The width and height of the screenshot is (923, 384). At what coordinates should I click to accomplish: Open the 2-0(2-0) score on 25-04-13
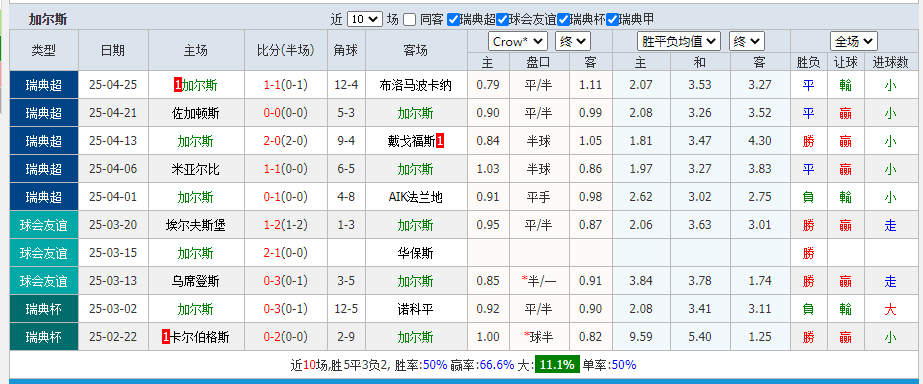pyautogui.click(x=285, y=141)
